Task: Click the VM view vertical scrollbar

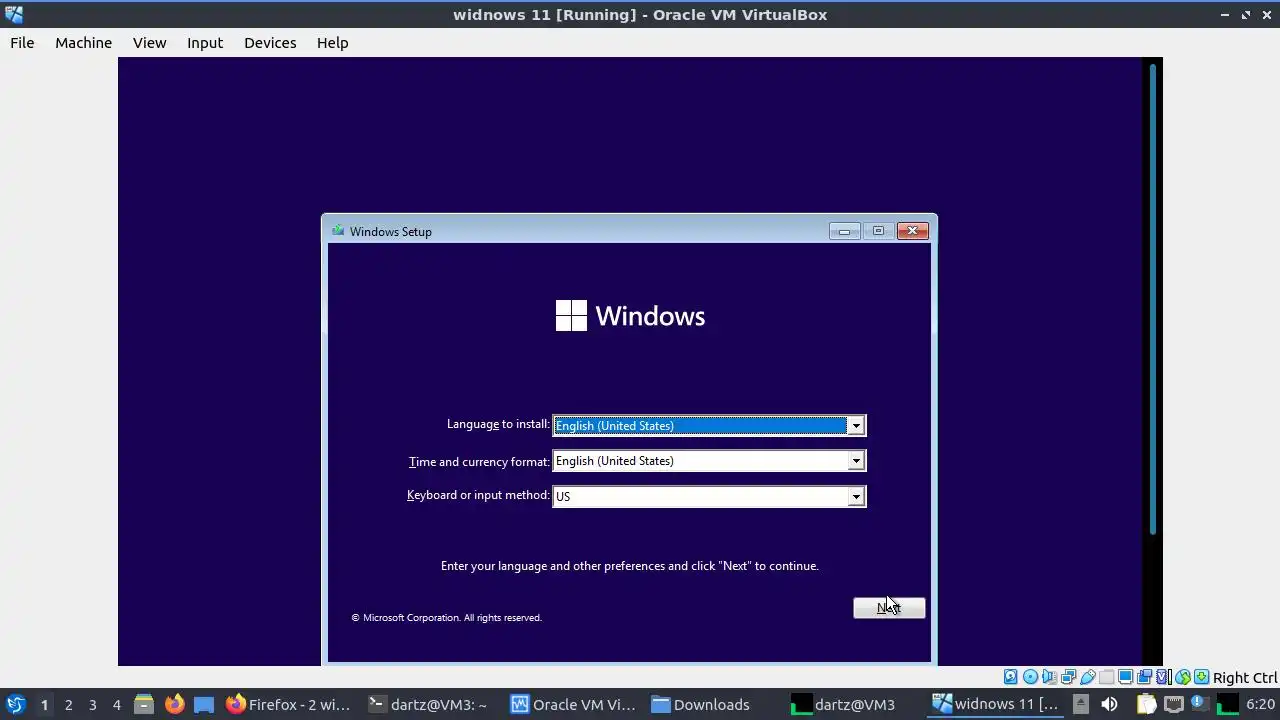Action: pyautogui.click(x=1153, y=300)
